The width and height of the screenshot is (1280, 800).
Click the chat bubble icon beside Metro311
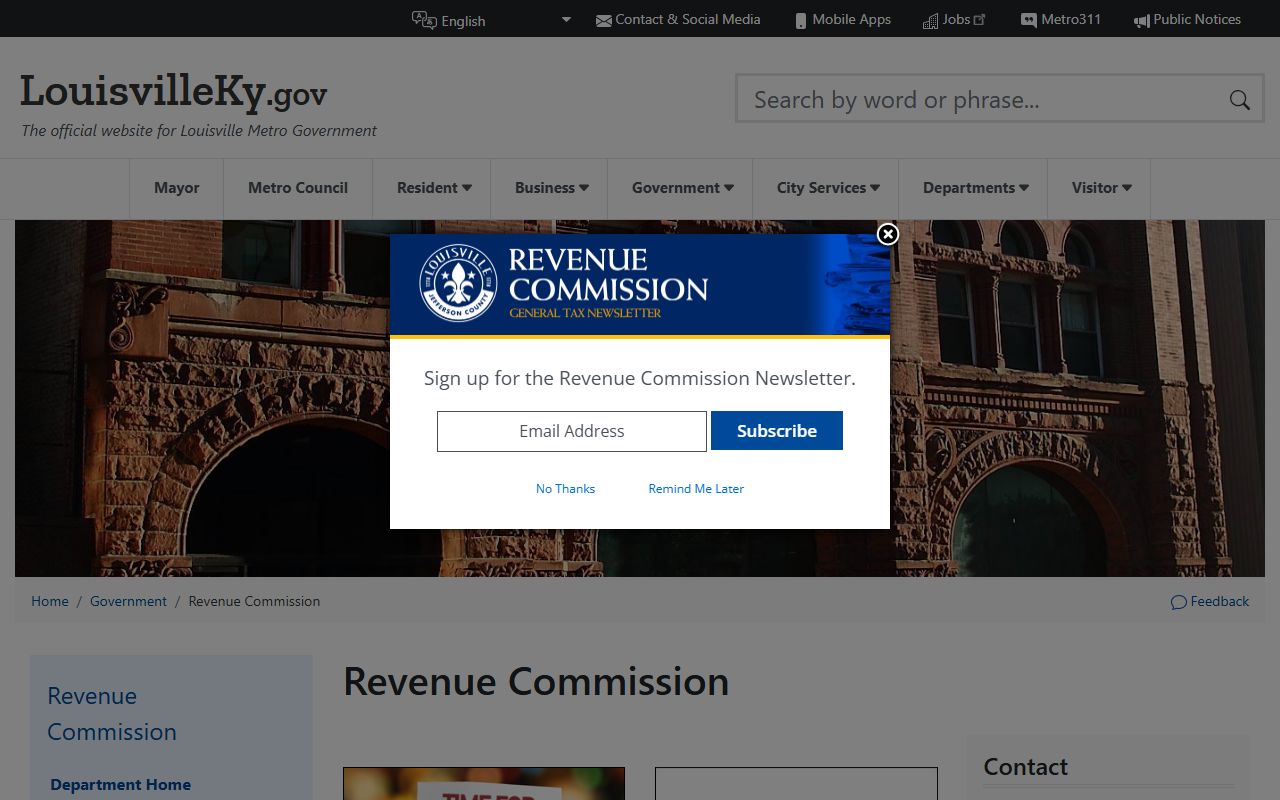click(x=1029, y=20)
